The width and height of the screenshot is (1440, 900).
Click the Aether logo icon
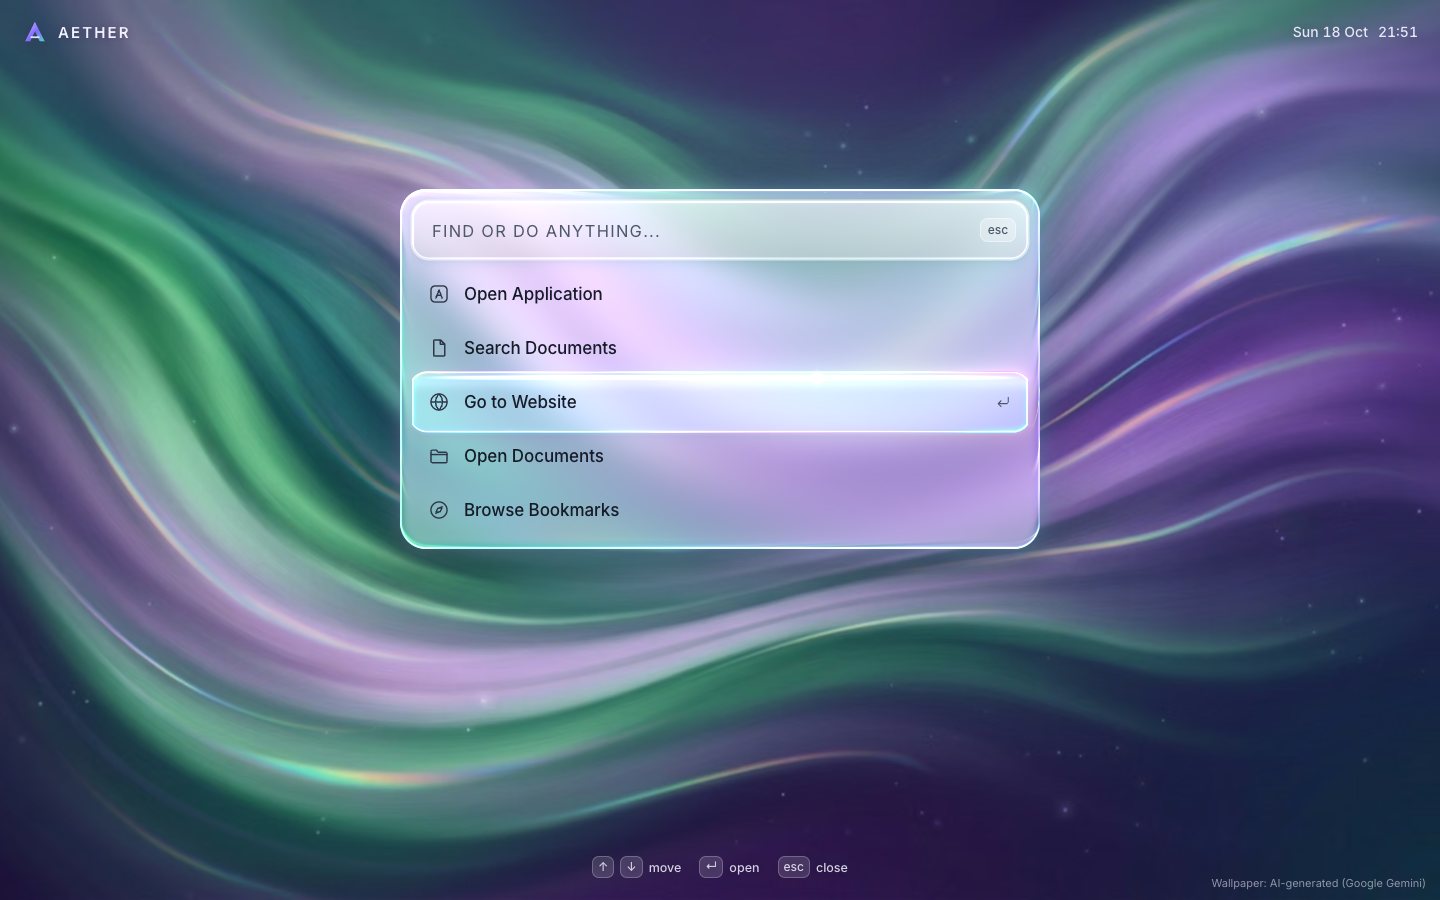click(x=35, y=33)
